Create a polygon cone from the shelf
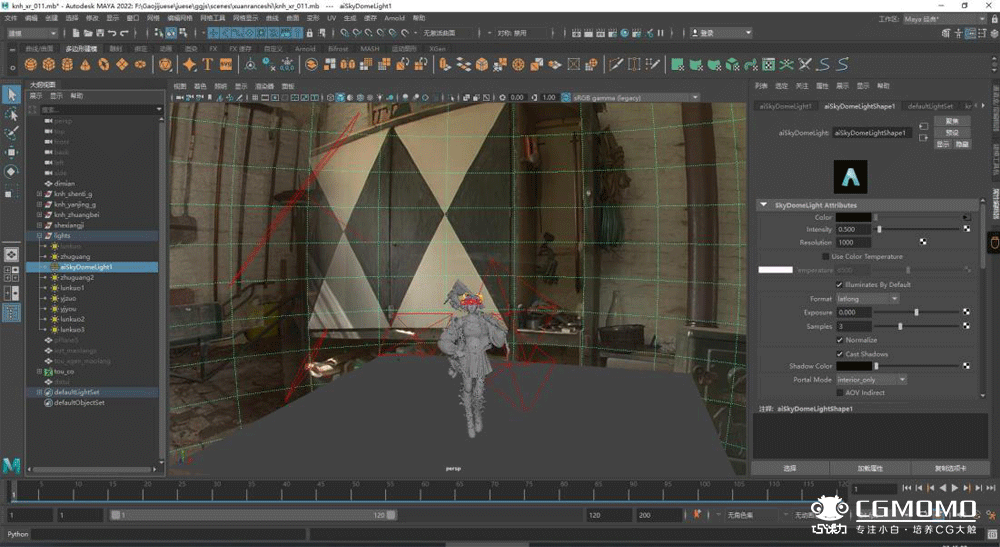The width and height of the screenshot is (1000, 547). (x=85, y=64)
